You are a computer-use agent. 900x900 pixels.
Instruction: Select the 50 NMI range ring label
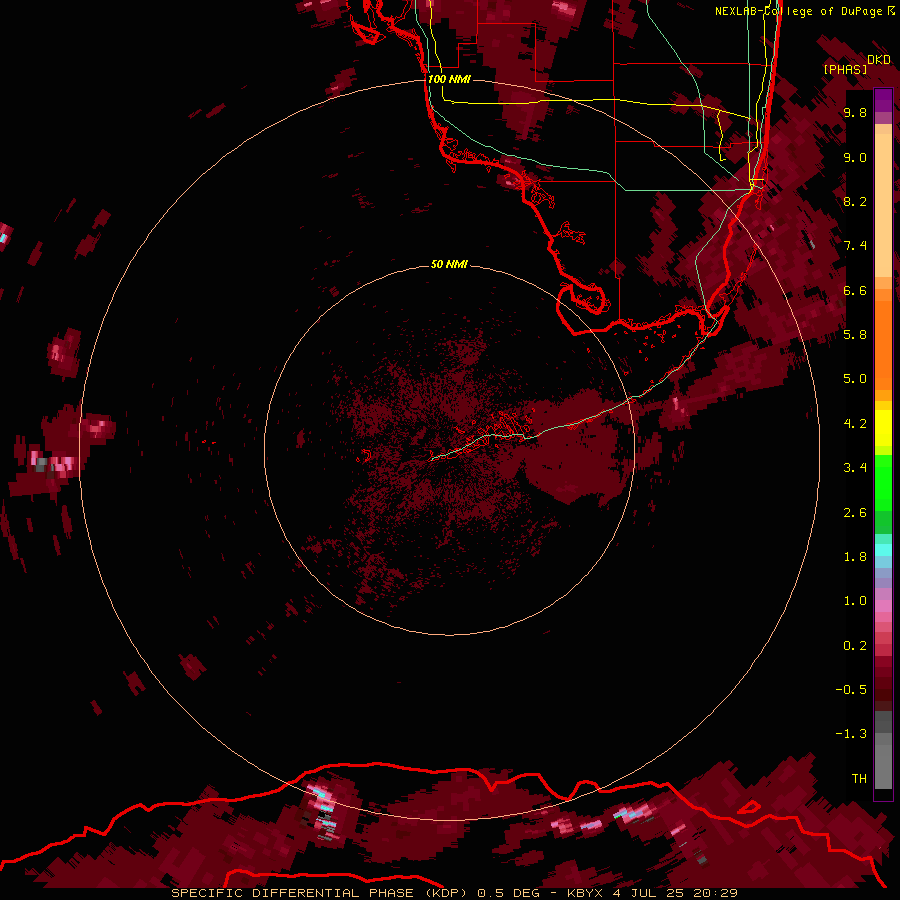[x=449, y=265]
